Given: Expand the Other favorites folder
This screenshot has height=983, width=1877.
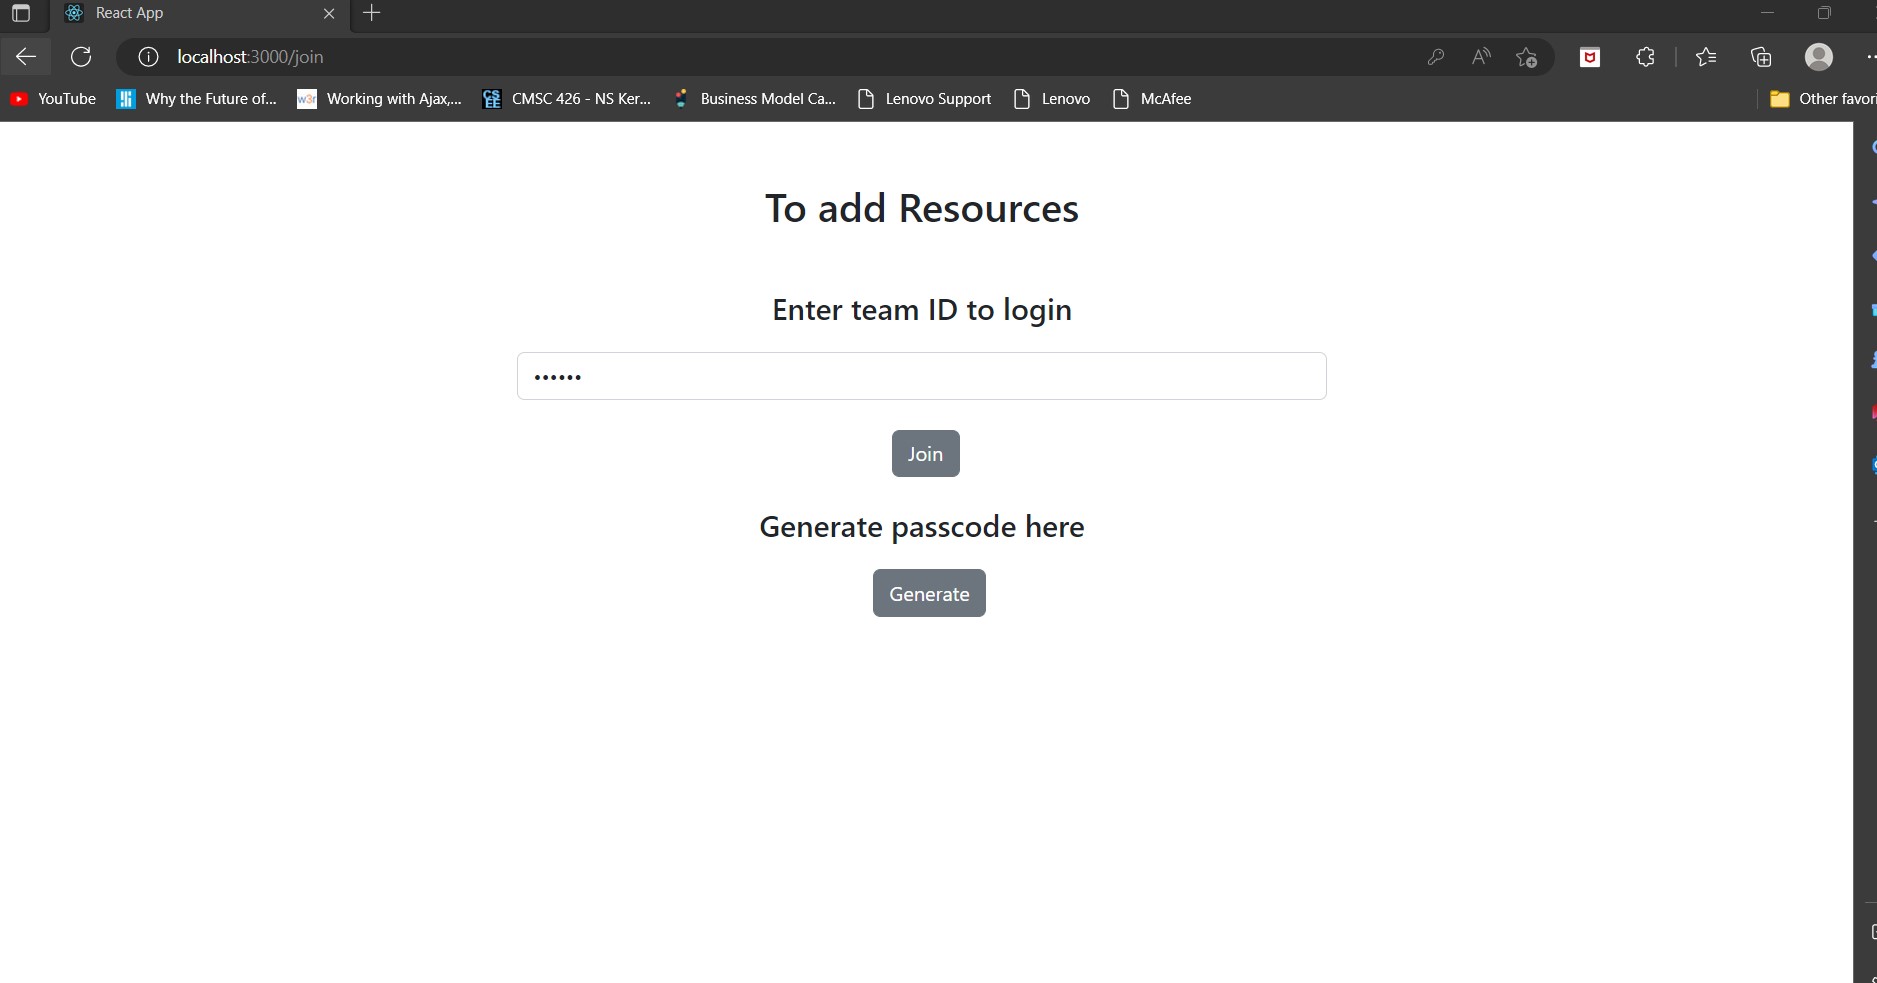Looking at the screenshot, I should point(1820,98).
